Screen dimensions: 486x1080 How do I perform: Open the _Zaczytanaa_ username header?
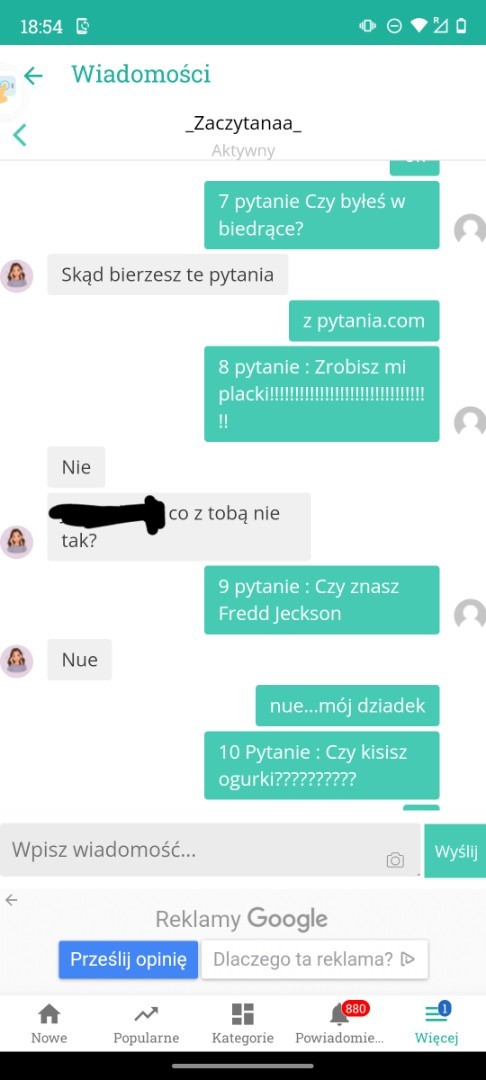point(243,124)
